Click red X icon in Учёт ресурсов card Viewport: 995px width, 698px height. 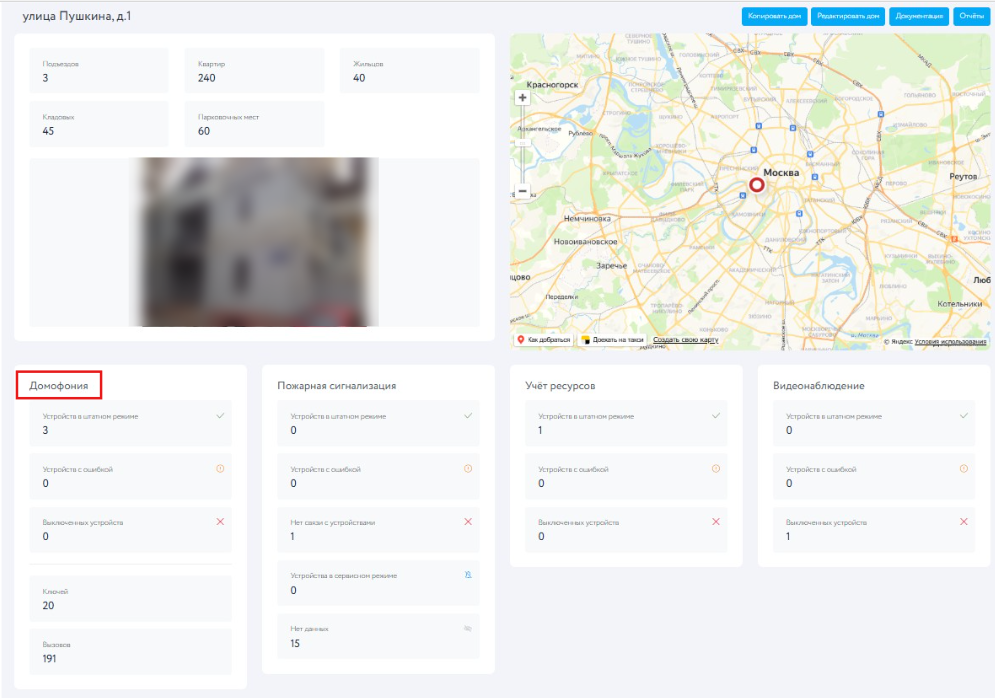[x=716, y=521]
